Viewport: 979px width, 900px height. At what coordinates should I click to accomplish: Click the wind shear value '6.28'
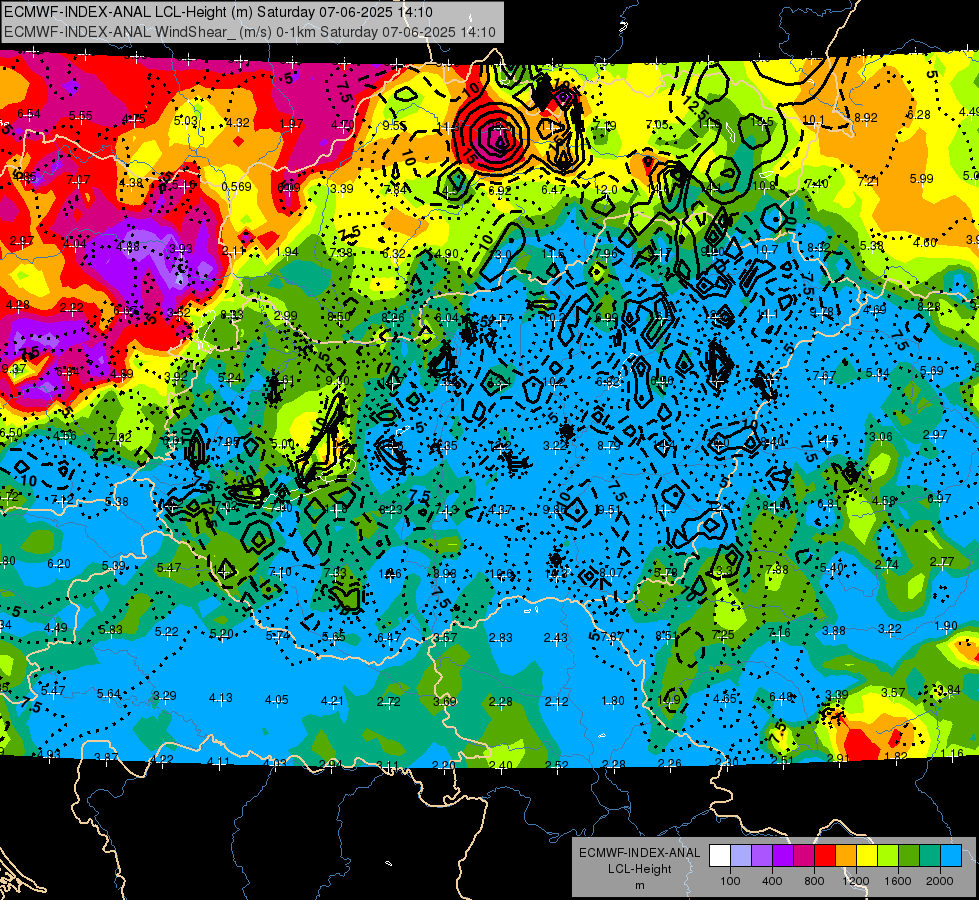[919, 114]
